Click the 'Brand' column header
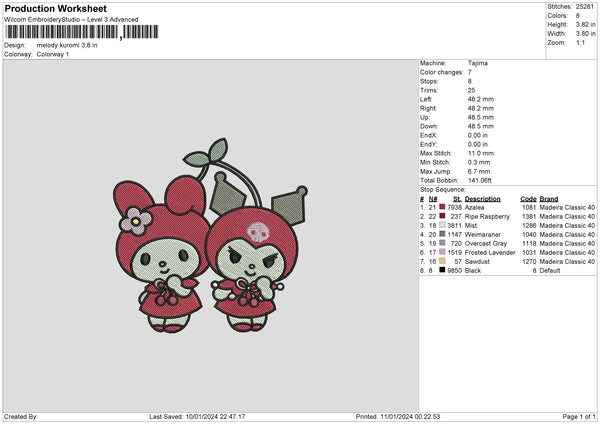The height and width of the screenshot is (424, 600). (549, 199)
